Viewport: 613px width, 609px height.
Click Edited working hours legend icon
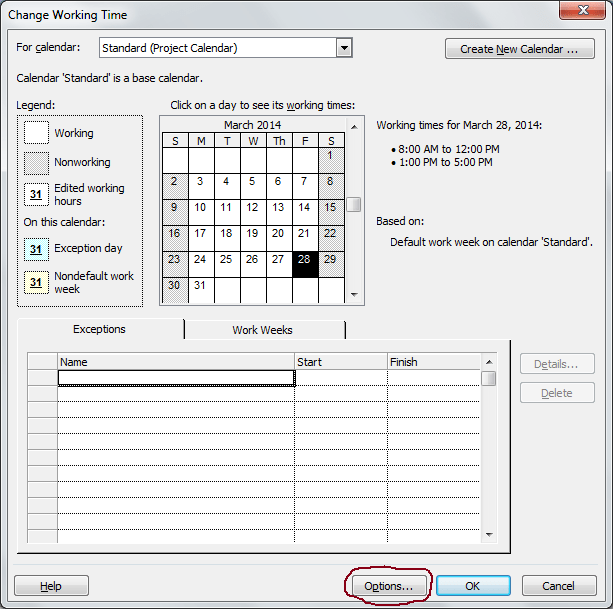[36, 194]
